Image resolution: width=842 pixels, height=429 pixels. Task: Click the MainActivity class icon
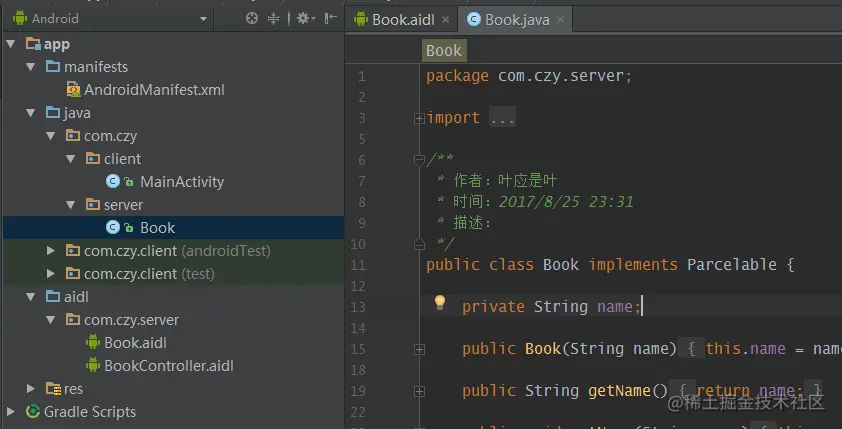(112, 181)
